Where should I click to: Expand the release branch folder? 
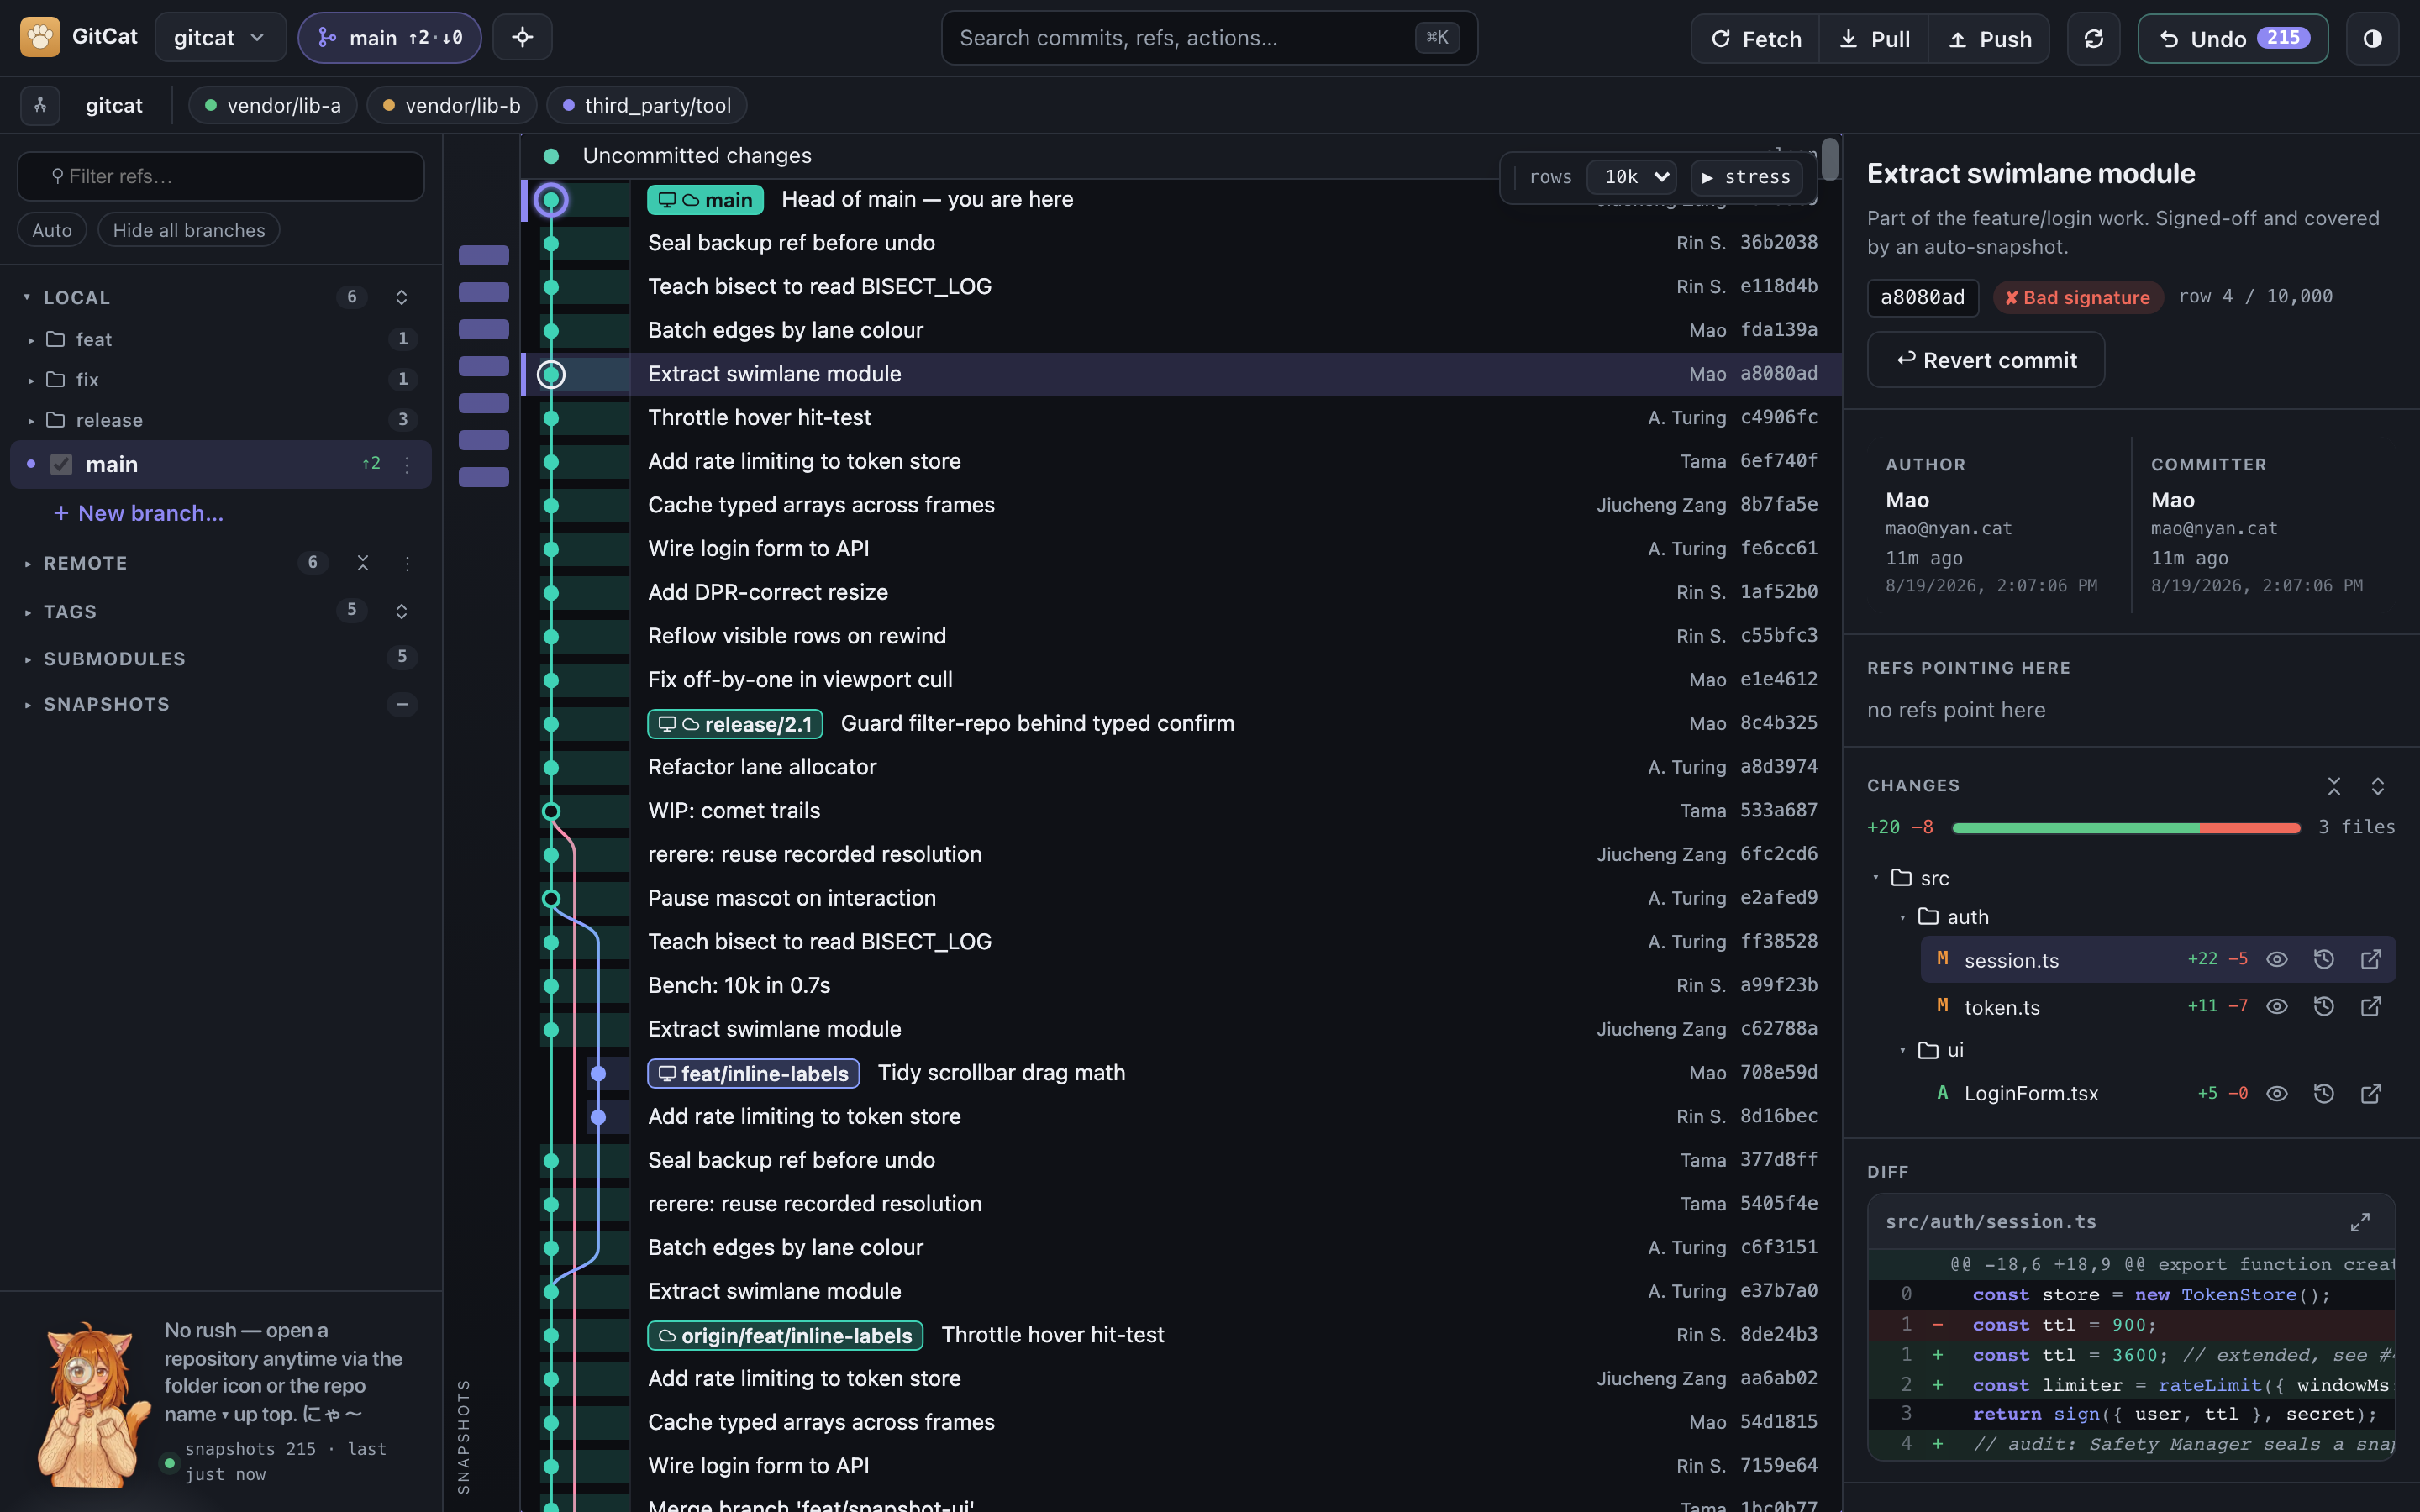point(31,421)
